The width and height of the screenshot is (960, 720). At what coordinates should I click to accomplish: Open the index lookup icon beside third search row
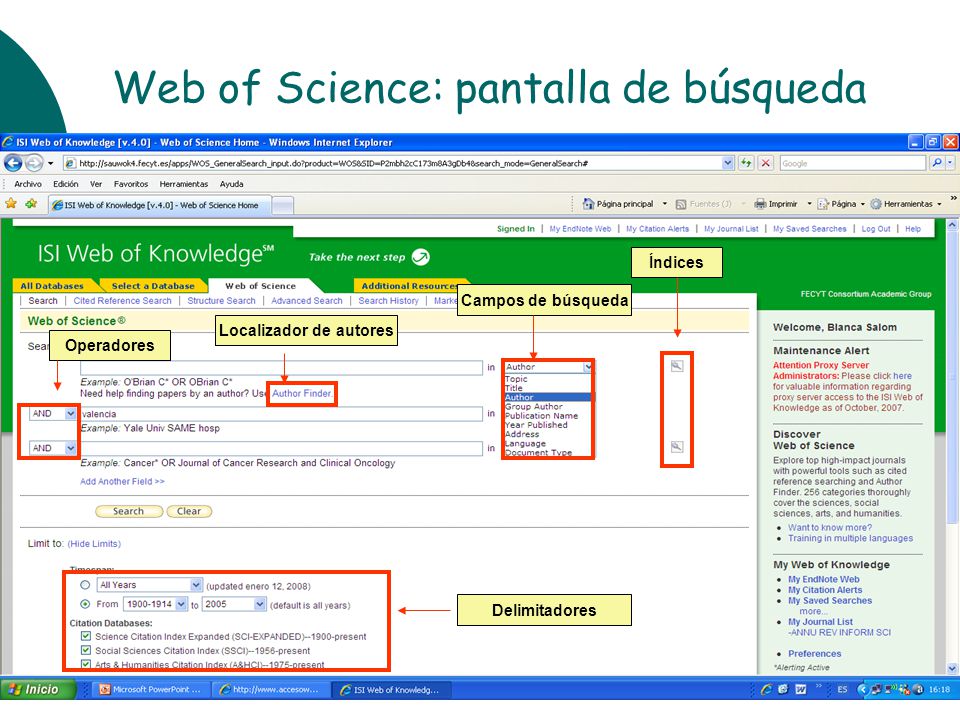(677, 447)
